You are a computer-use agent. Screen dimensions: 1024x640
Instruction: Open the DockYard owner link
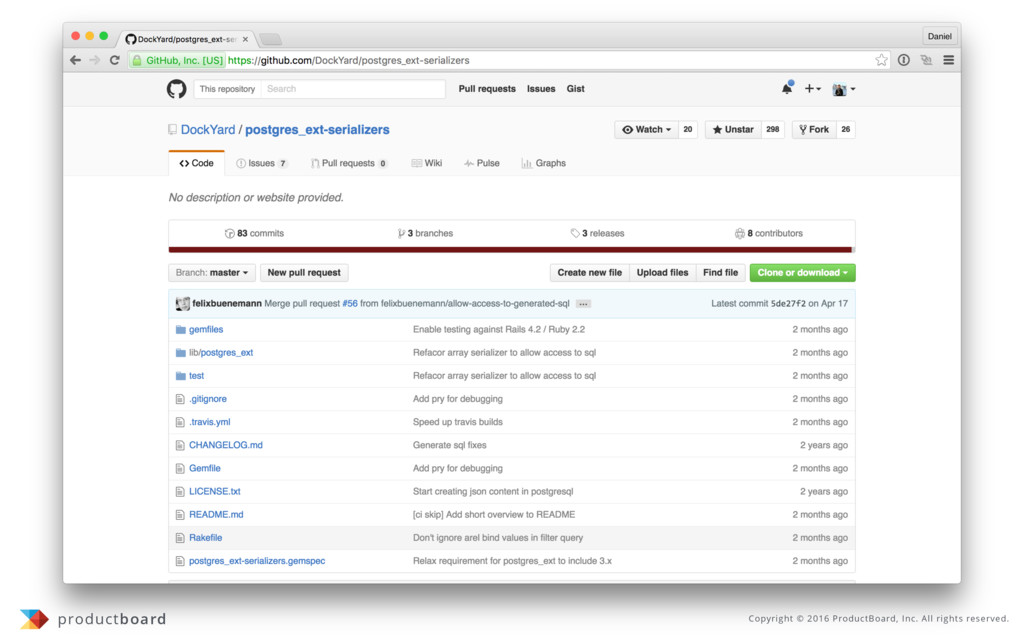pyautogui.click(x=208, y=129)
